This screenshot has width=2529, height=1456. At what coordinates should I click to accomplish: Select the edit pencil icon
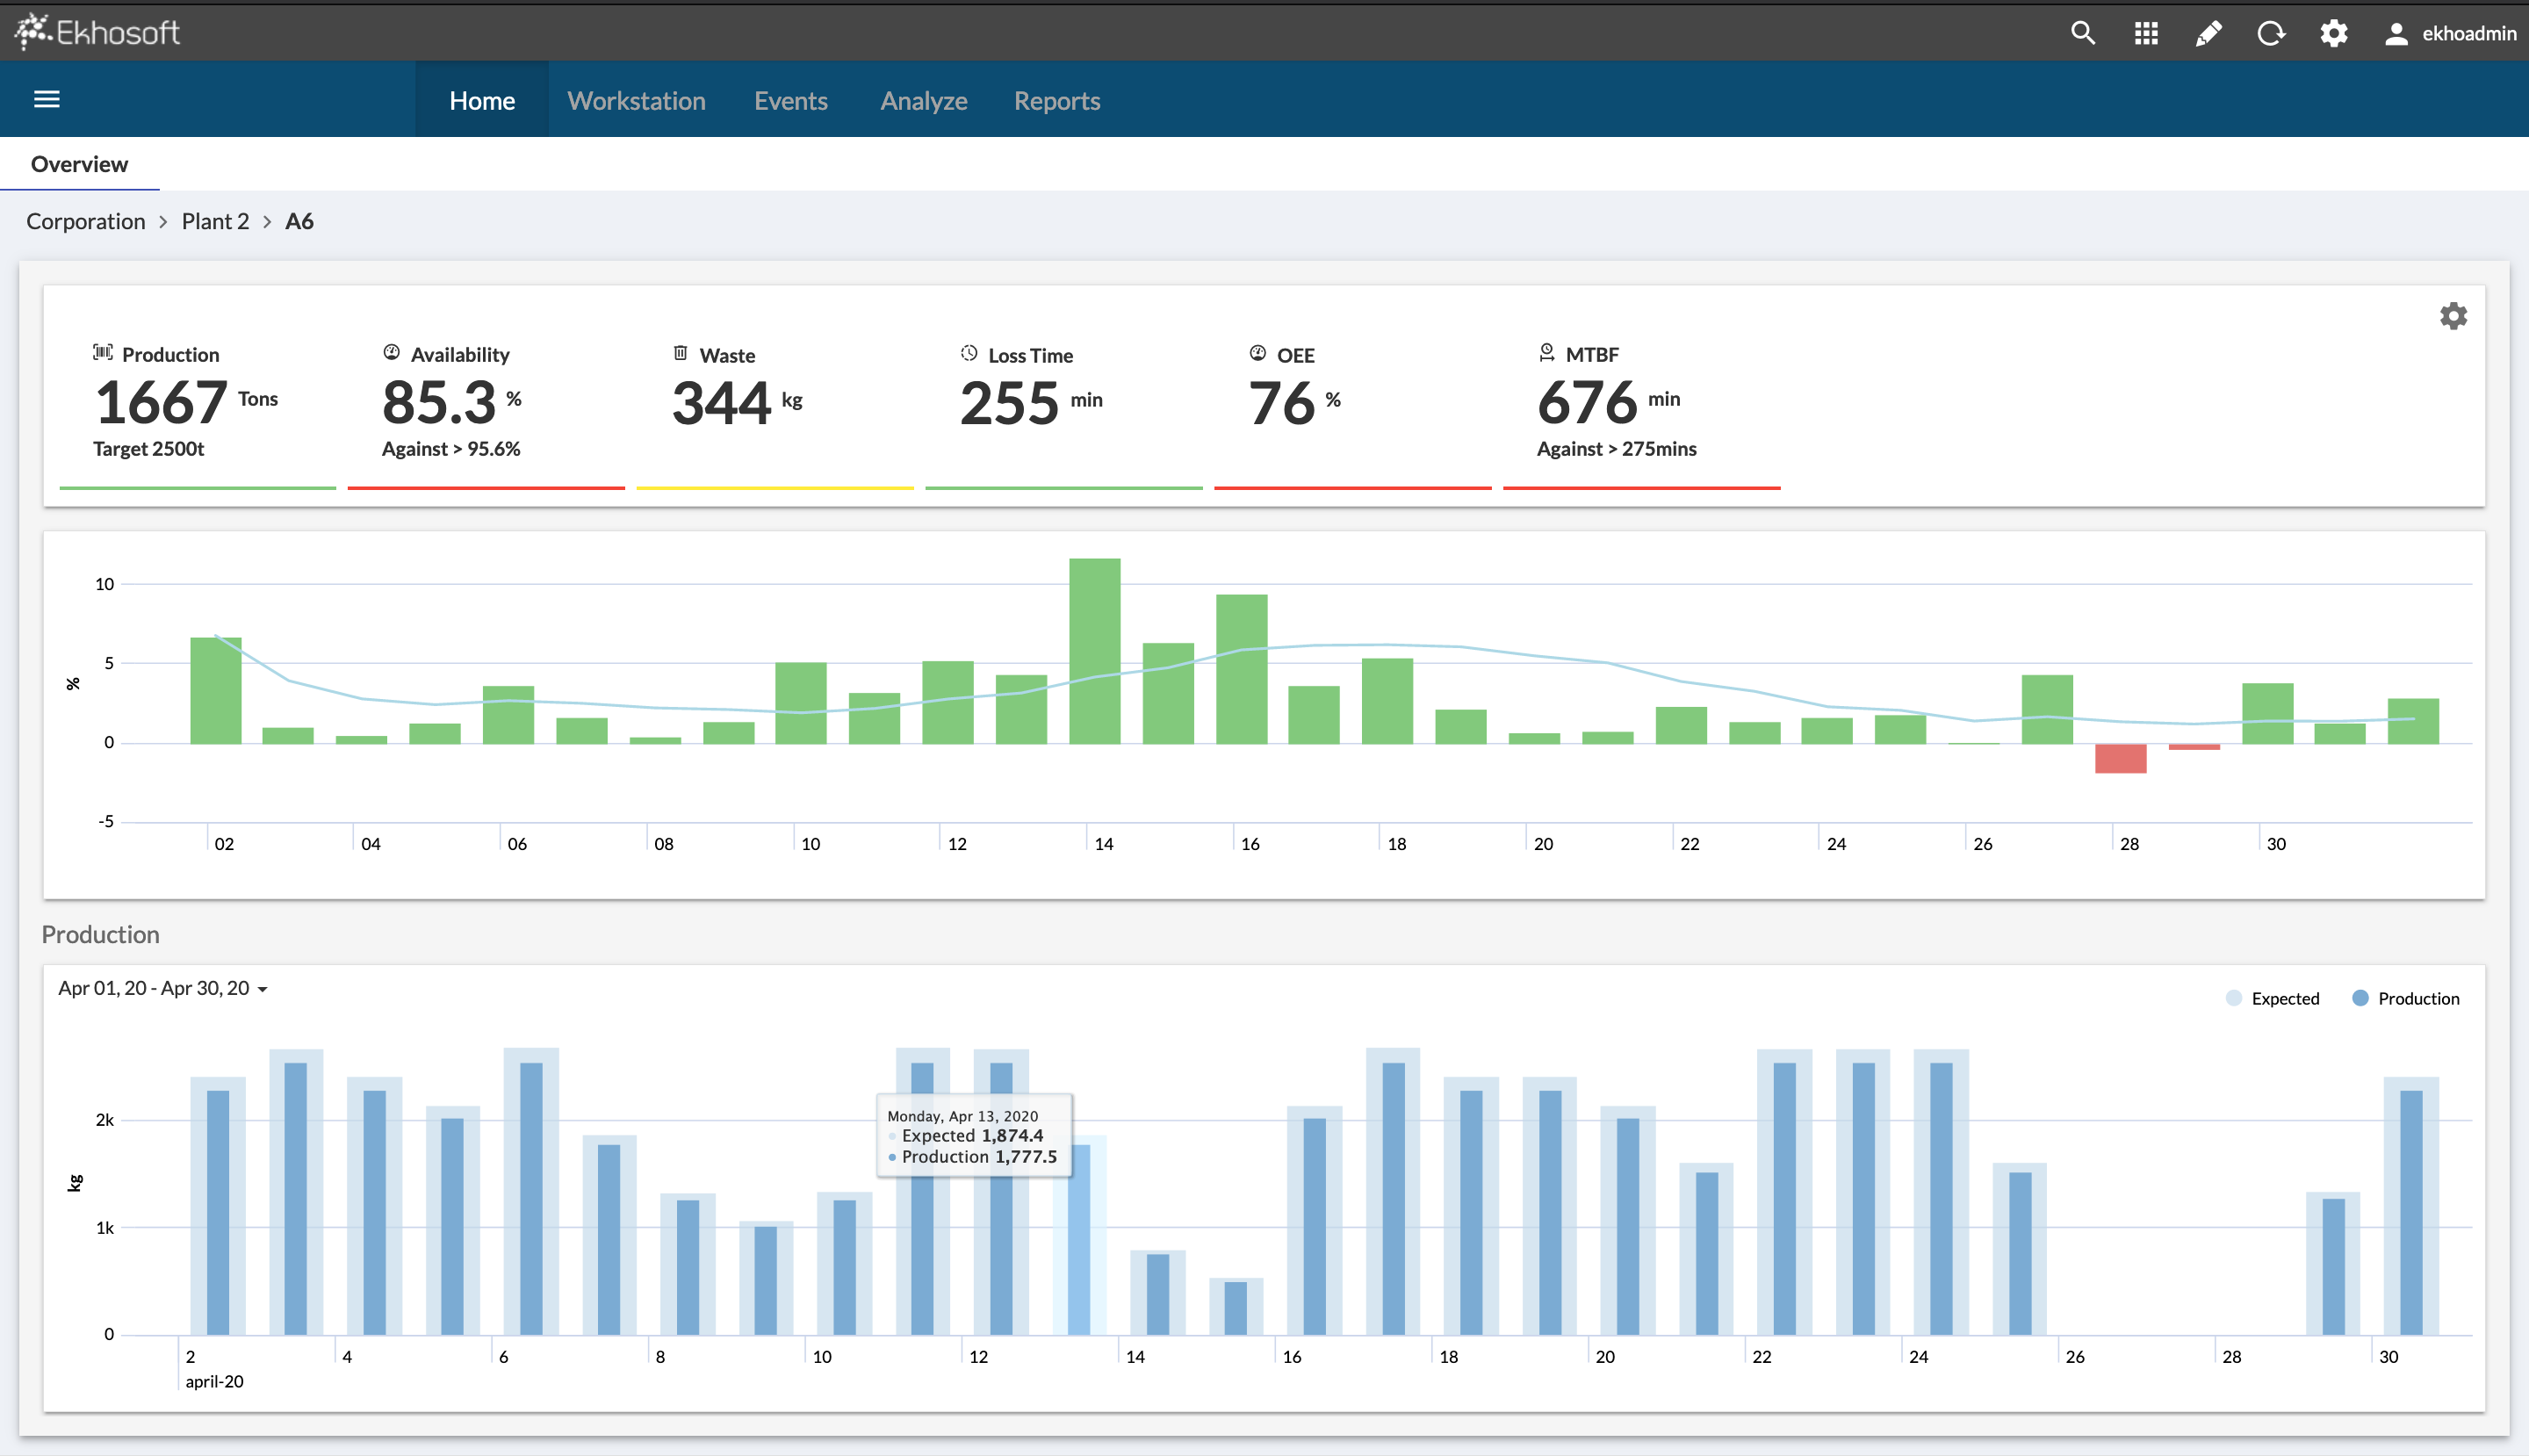pyautogui.click(x=2209, y=32)
